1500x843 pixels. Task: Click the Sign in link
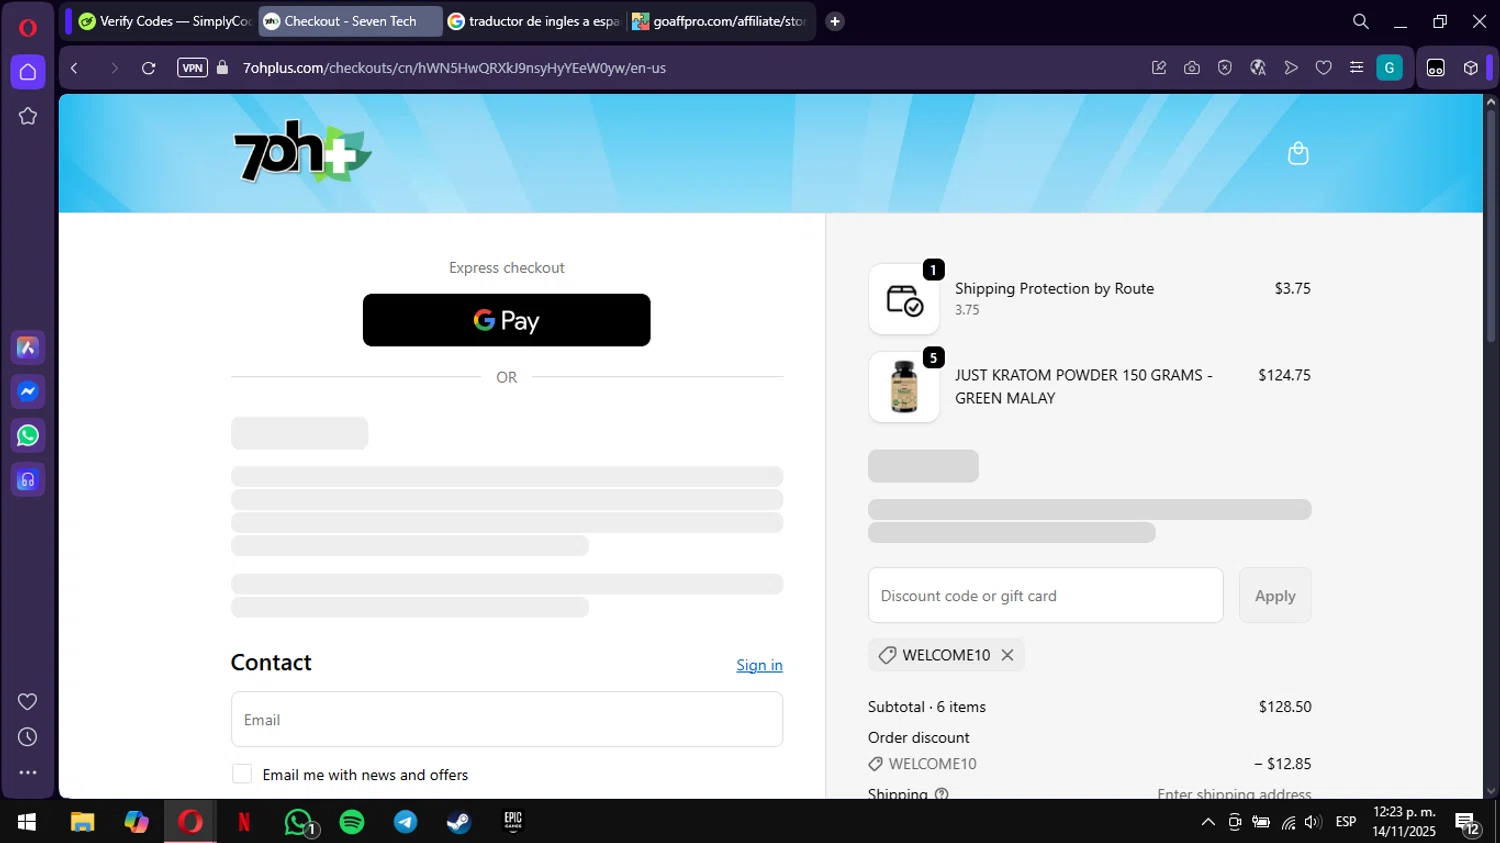click(x=759, y=665)
